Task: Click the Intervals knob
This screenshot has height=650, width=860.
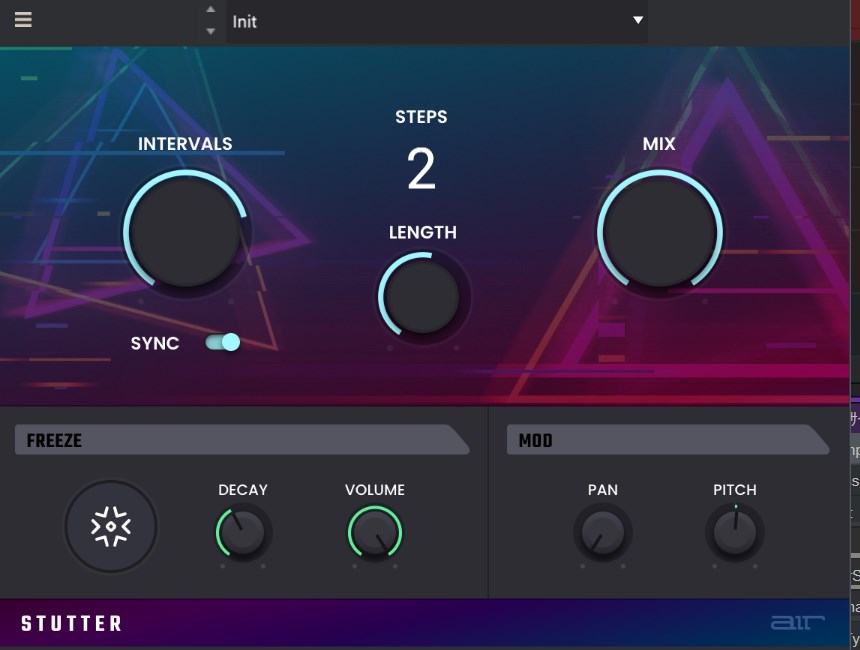Action: coord(186,232)
